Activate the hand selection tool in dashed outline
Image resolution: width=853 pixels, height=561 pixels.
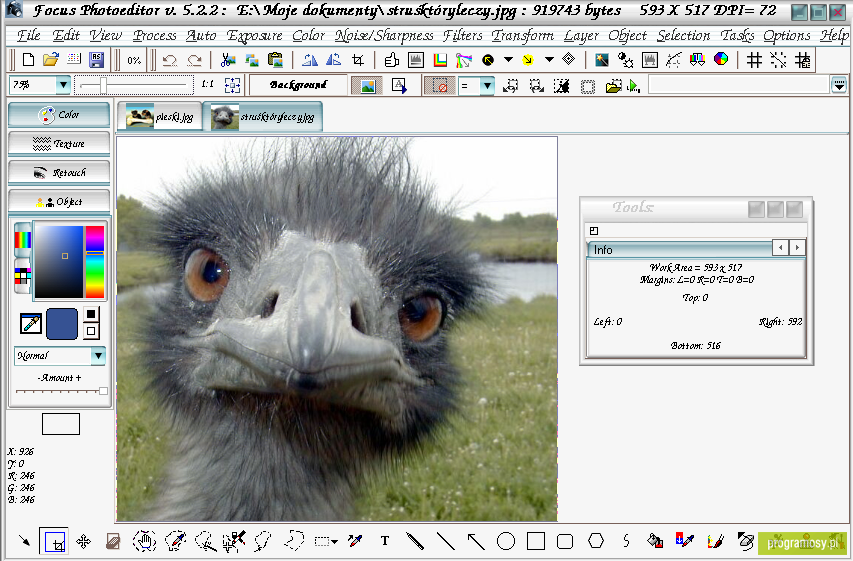pos(145,541)
